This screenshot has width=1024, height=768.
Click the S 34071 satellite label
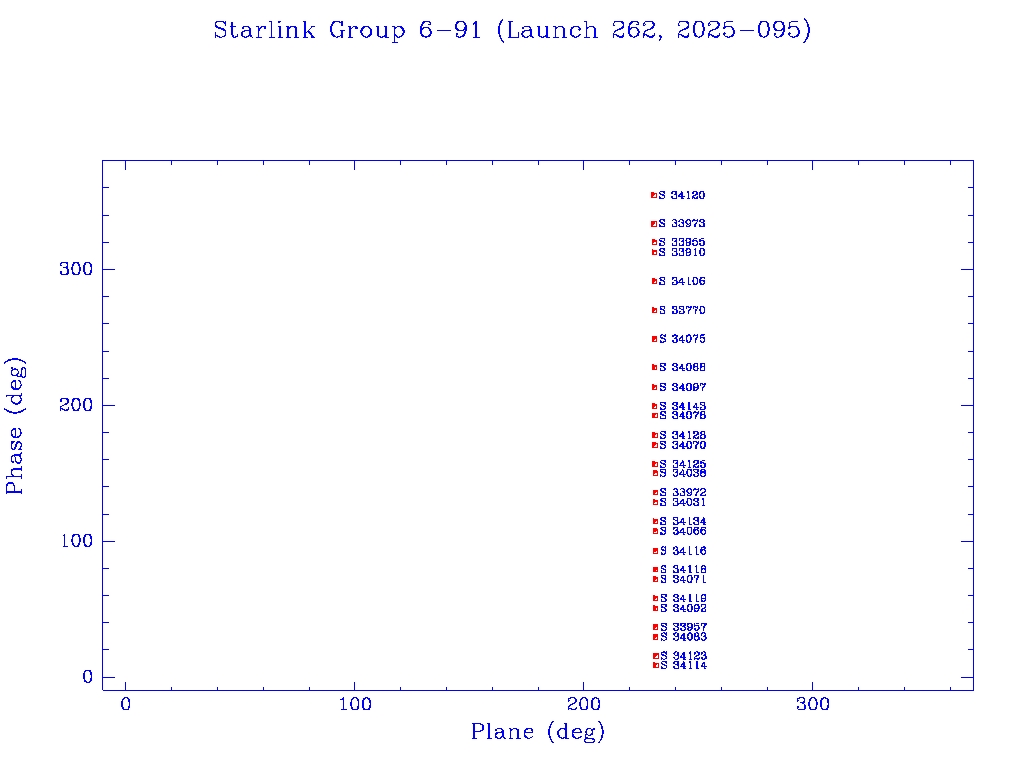tap(684, 579)
